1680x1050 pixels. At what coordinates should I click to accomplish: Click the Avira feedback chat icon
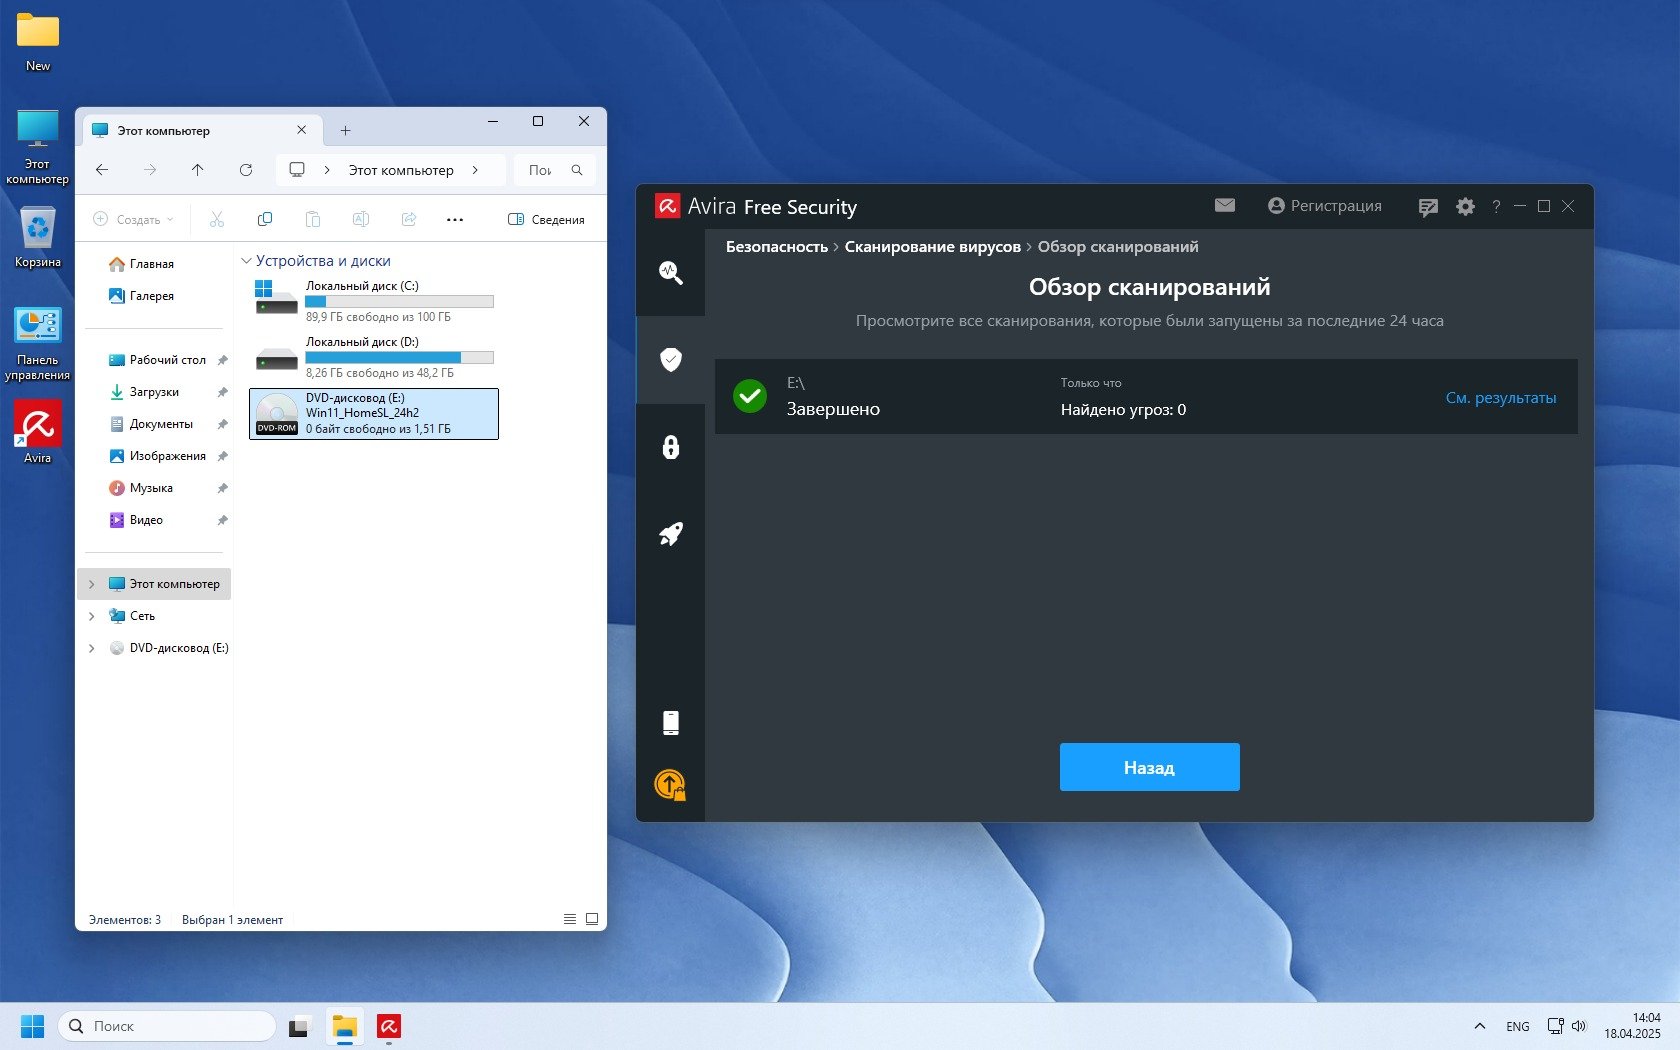[1428, 207]
